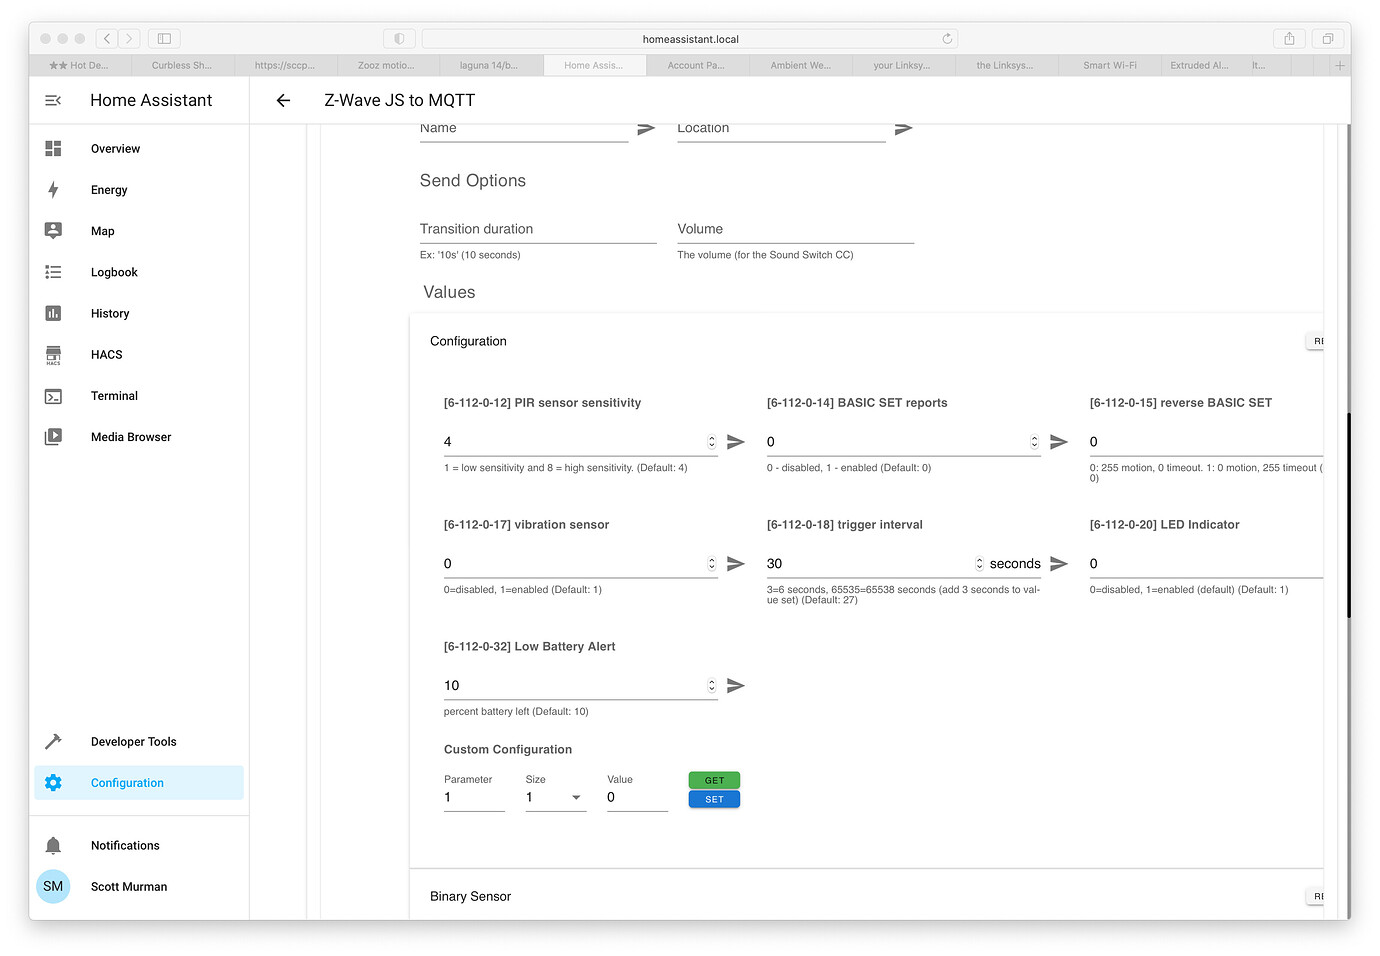The image size is (1380, 956).
Task: Go back with the Z-Wave JS page arrow
Action: 283,100
